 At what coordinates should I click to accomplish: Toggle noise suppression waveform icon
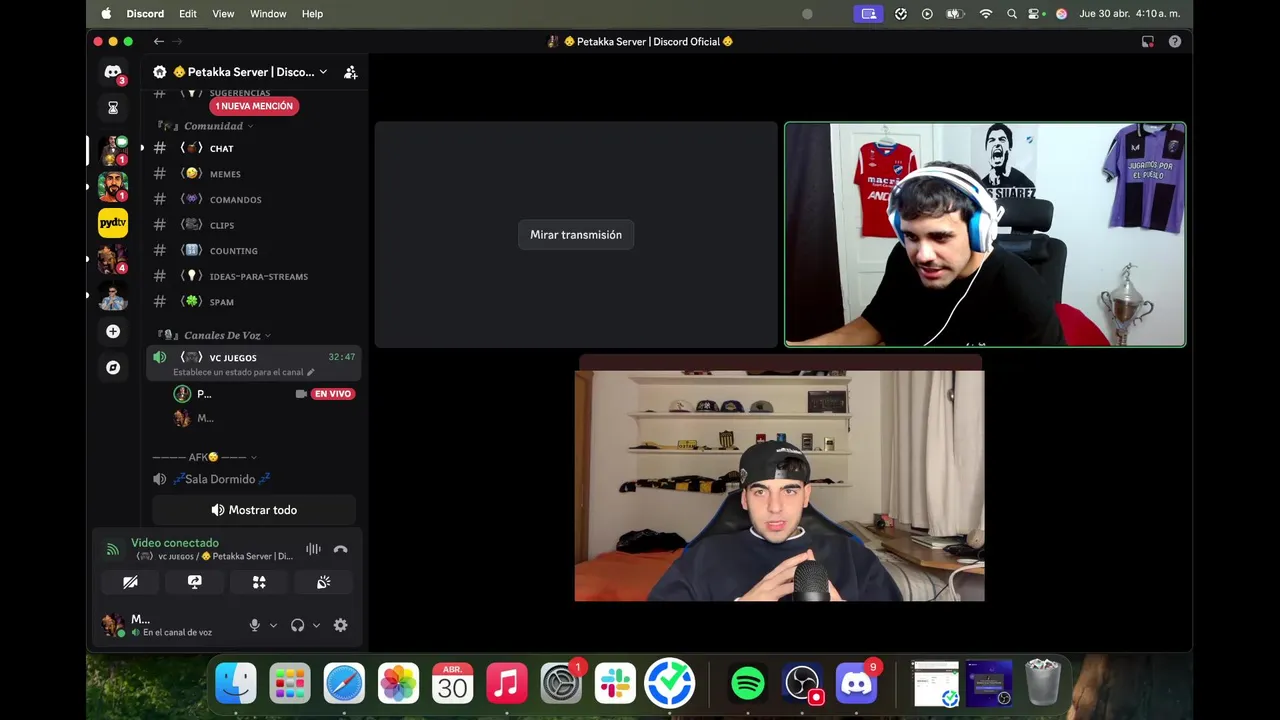point(313,549)
